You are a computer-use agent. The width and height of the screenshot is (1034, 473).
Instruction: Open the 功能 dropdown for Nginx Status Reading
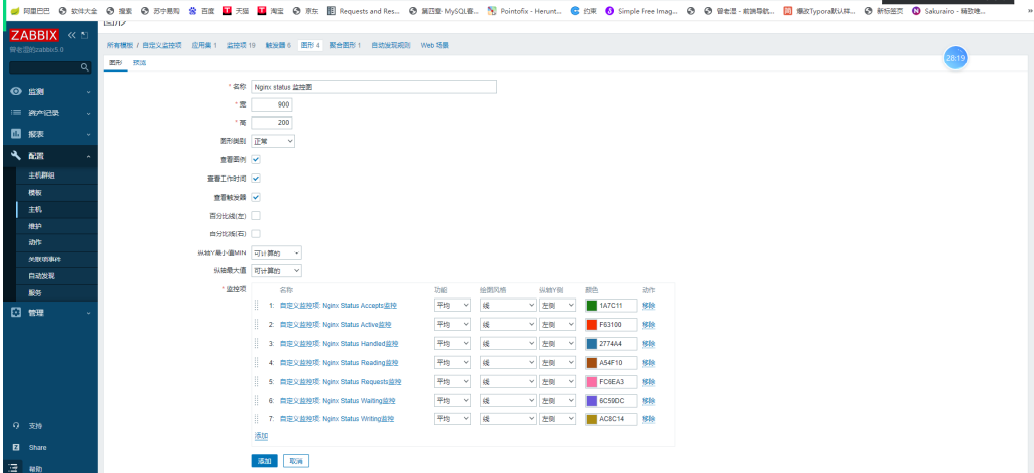click(x=452, y=362)
